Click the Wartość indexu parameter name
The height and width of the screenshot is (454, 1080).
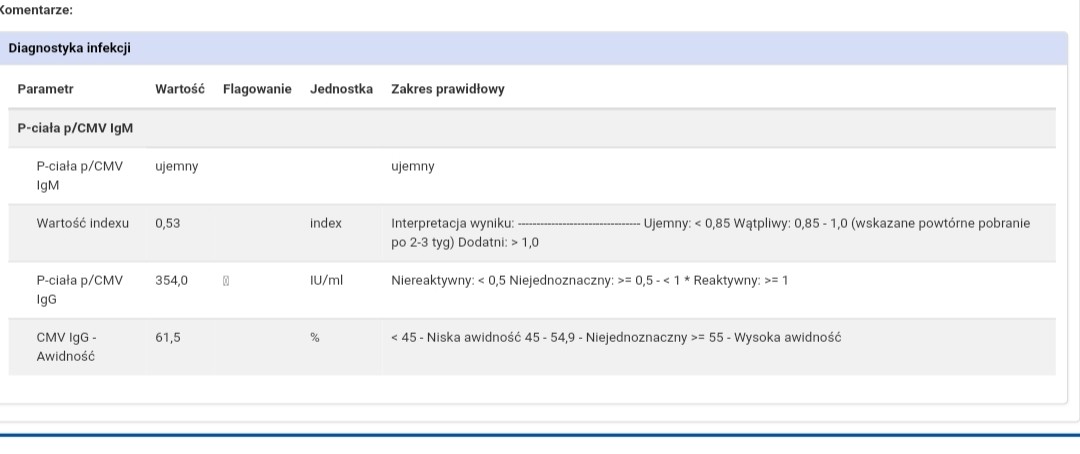pyautogui.click(x=83, y=223)
